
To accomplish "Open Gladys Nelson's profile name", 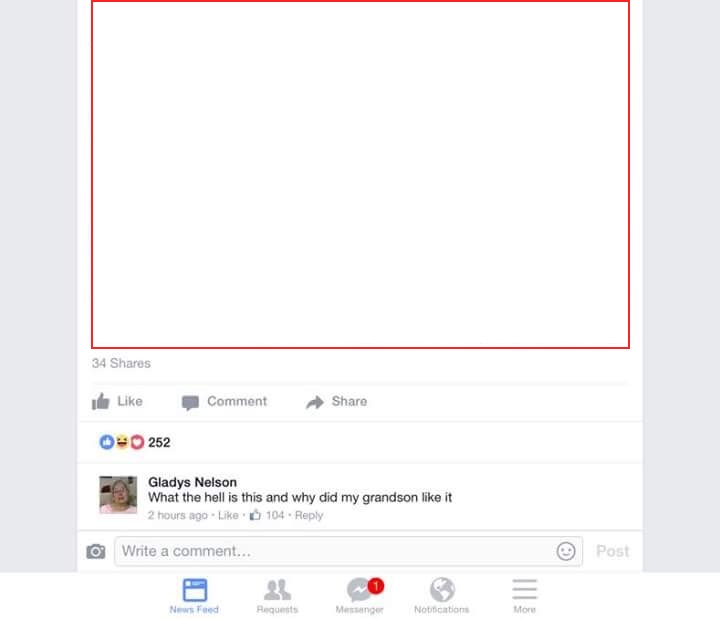I will point(192,482).
